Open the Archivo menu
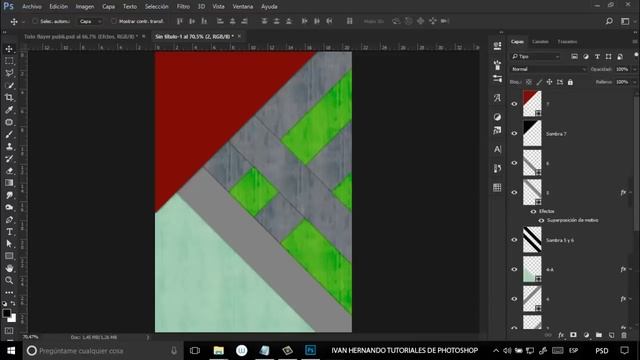This screenshot has width=640, height=360. pos(32,7)
